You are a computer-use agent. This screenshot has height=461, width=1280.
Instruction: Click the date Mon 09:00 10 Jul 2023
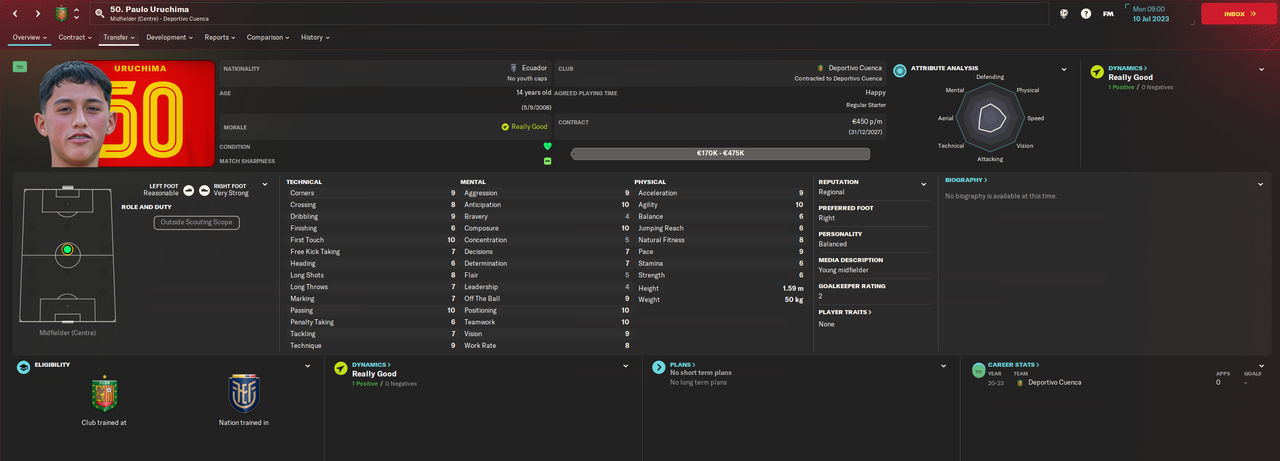pyautogui.click(x=1149, y=14)
